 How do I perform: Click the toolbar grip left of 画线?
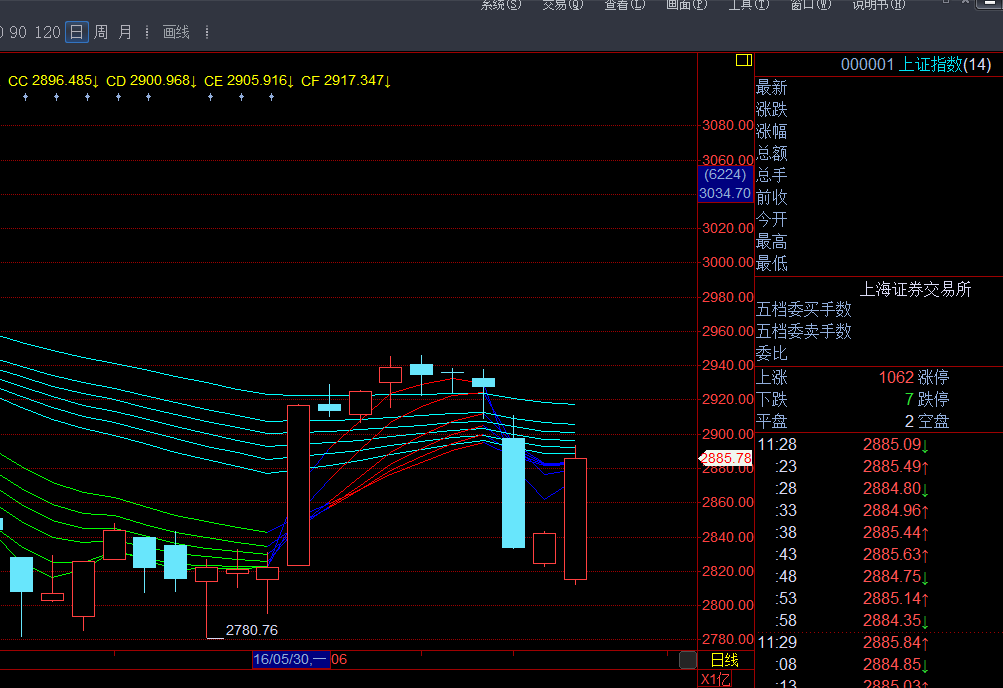click(148, 32)
